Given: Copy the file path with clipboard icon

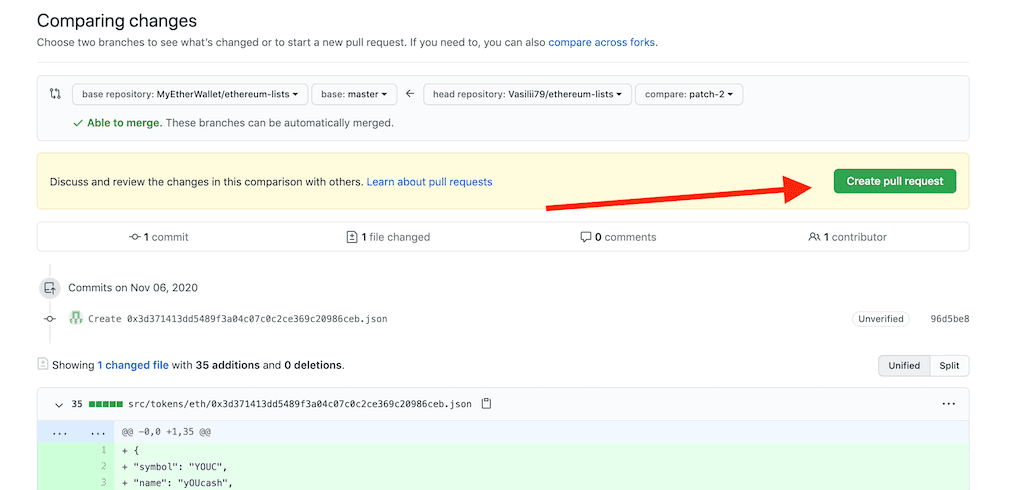Looking at the screenshot, I should (486, 404).
